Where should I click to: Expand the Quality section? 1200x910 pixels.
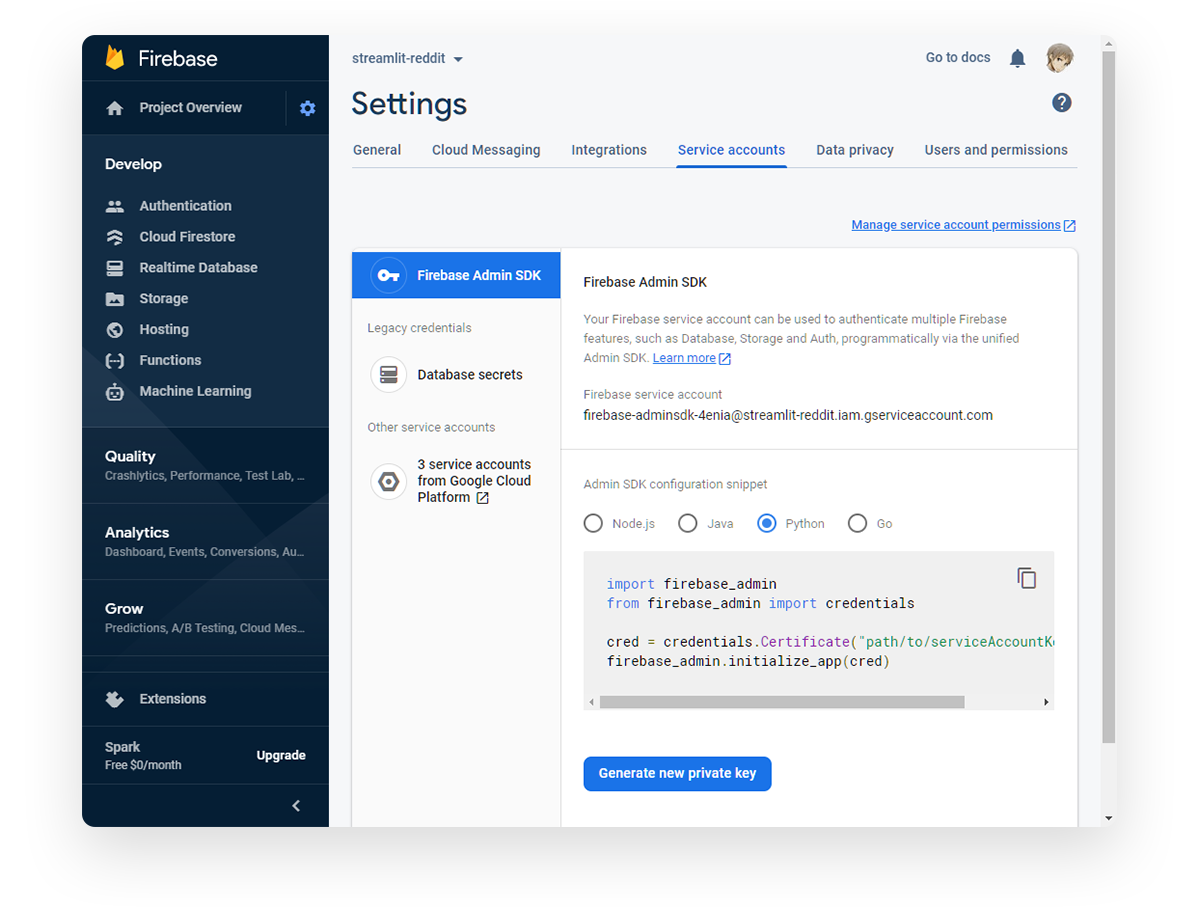205,465
